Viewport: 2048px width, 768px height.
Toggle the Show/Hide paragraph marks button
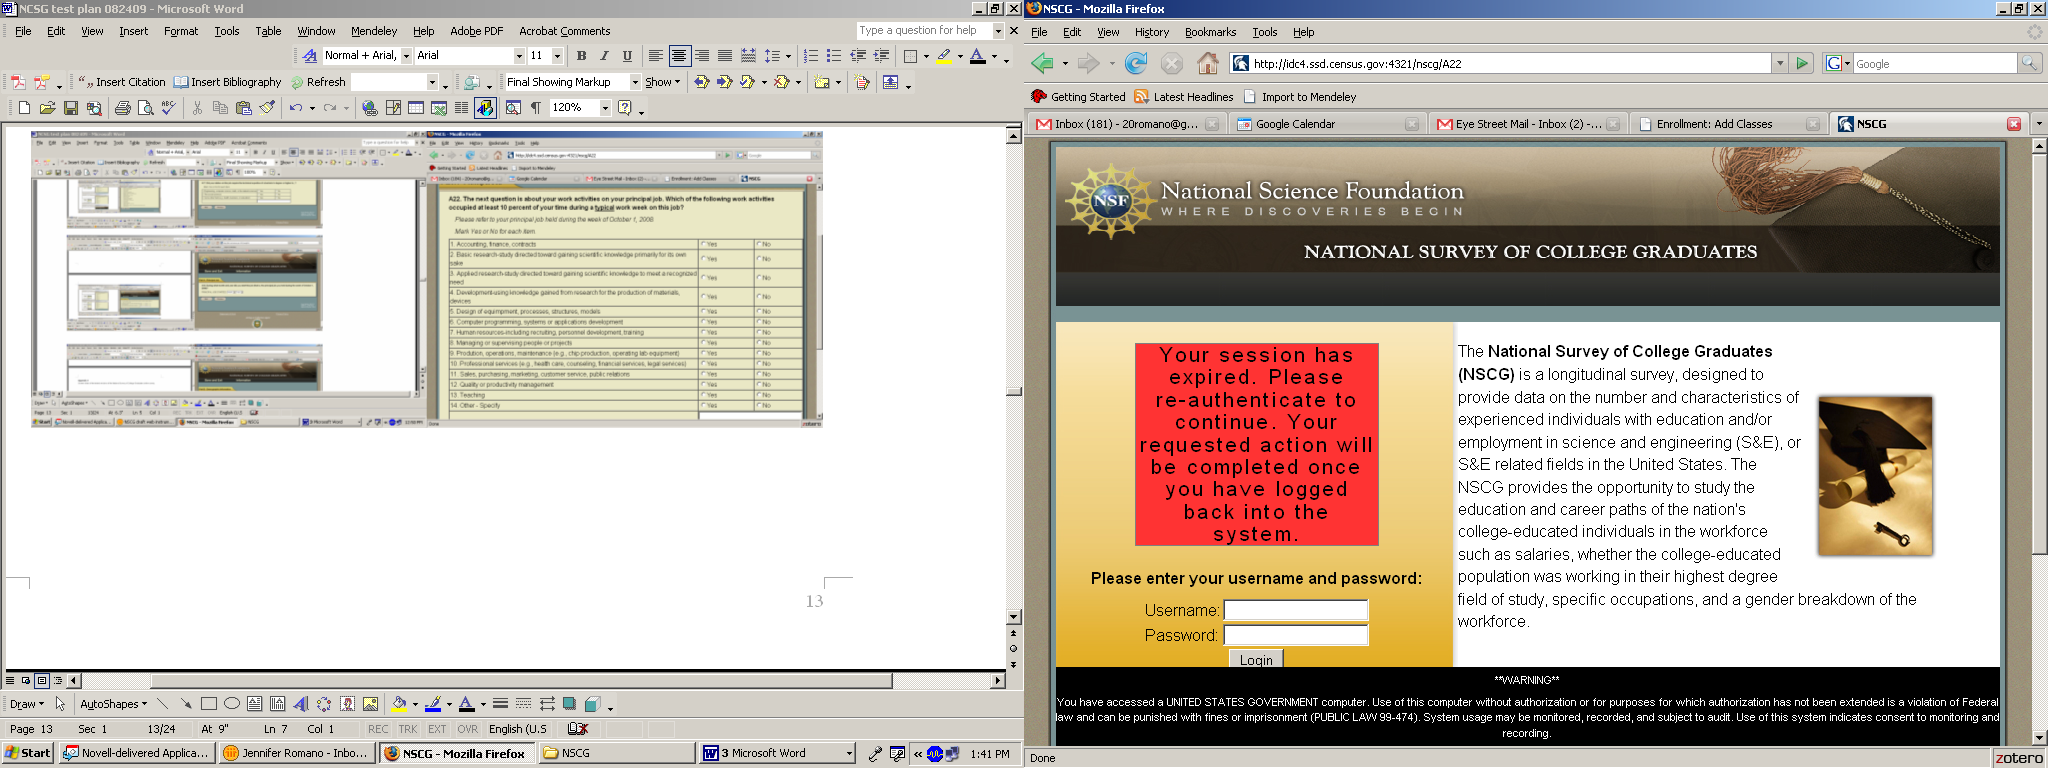tap(536, 108)
